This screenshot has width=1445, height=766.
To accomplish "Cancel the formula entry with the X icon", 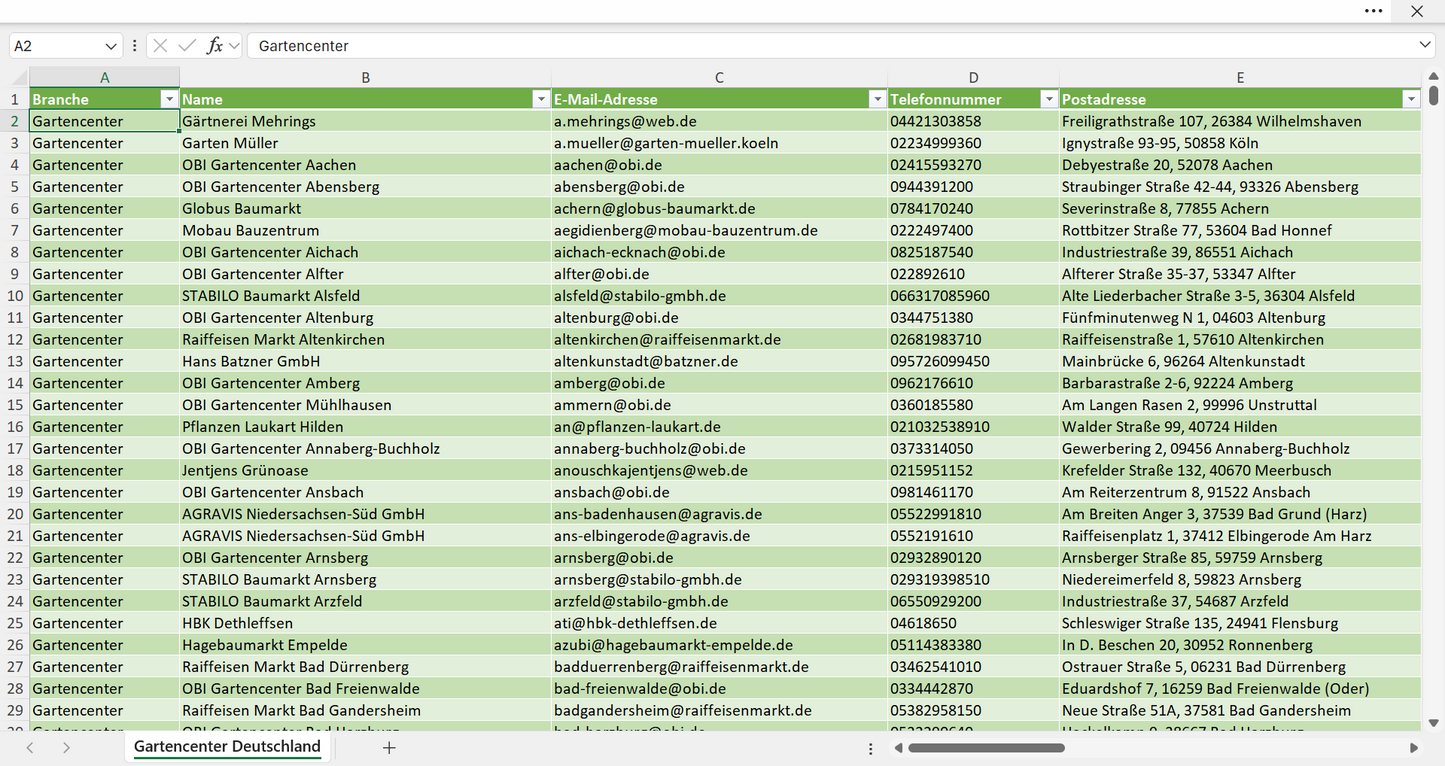I will coord(160,46).
